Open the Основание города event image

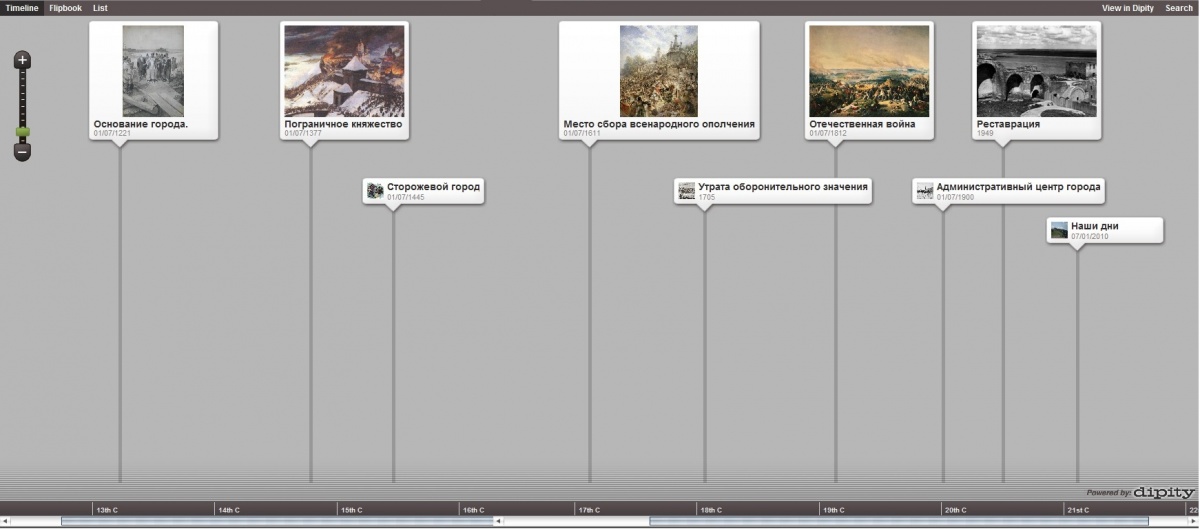point(153,71)
